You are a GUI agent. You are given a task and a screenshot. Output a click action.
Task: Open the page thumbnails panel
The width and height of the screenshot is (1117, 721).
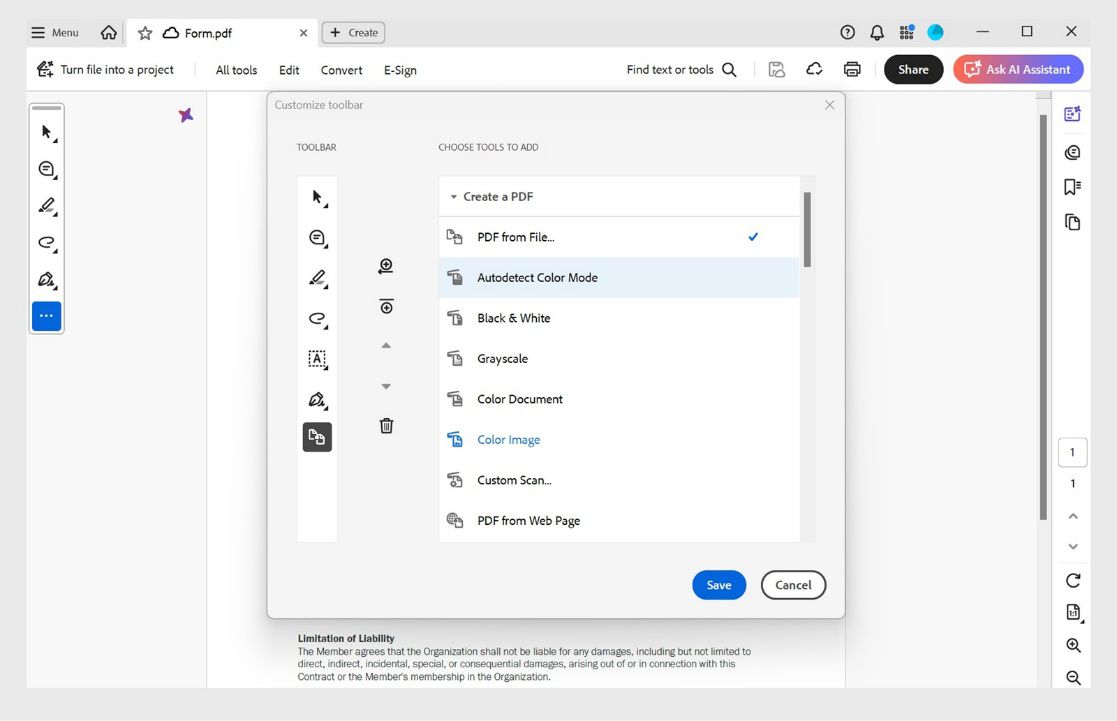[1072, 222]
